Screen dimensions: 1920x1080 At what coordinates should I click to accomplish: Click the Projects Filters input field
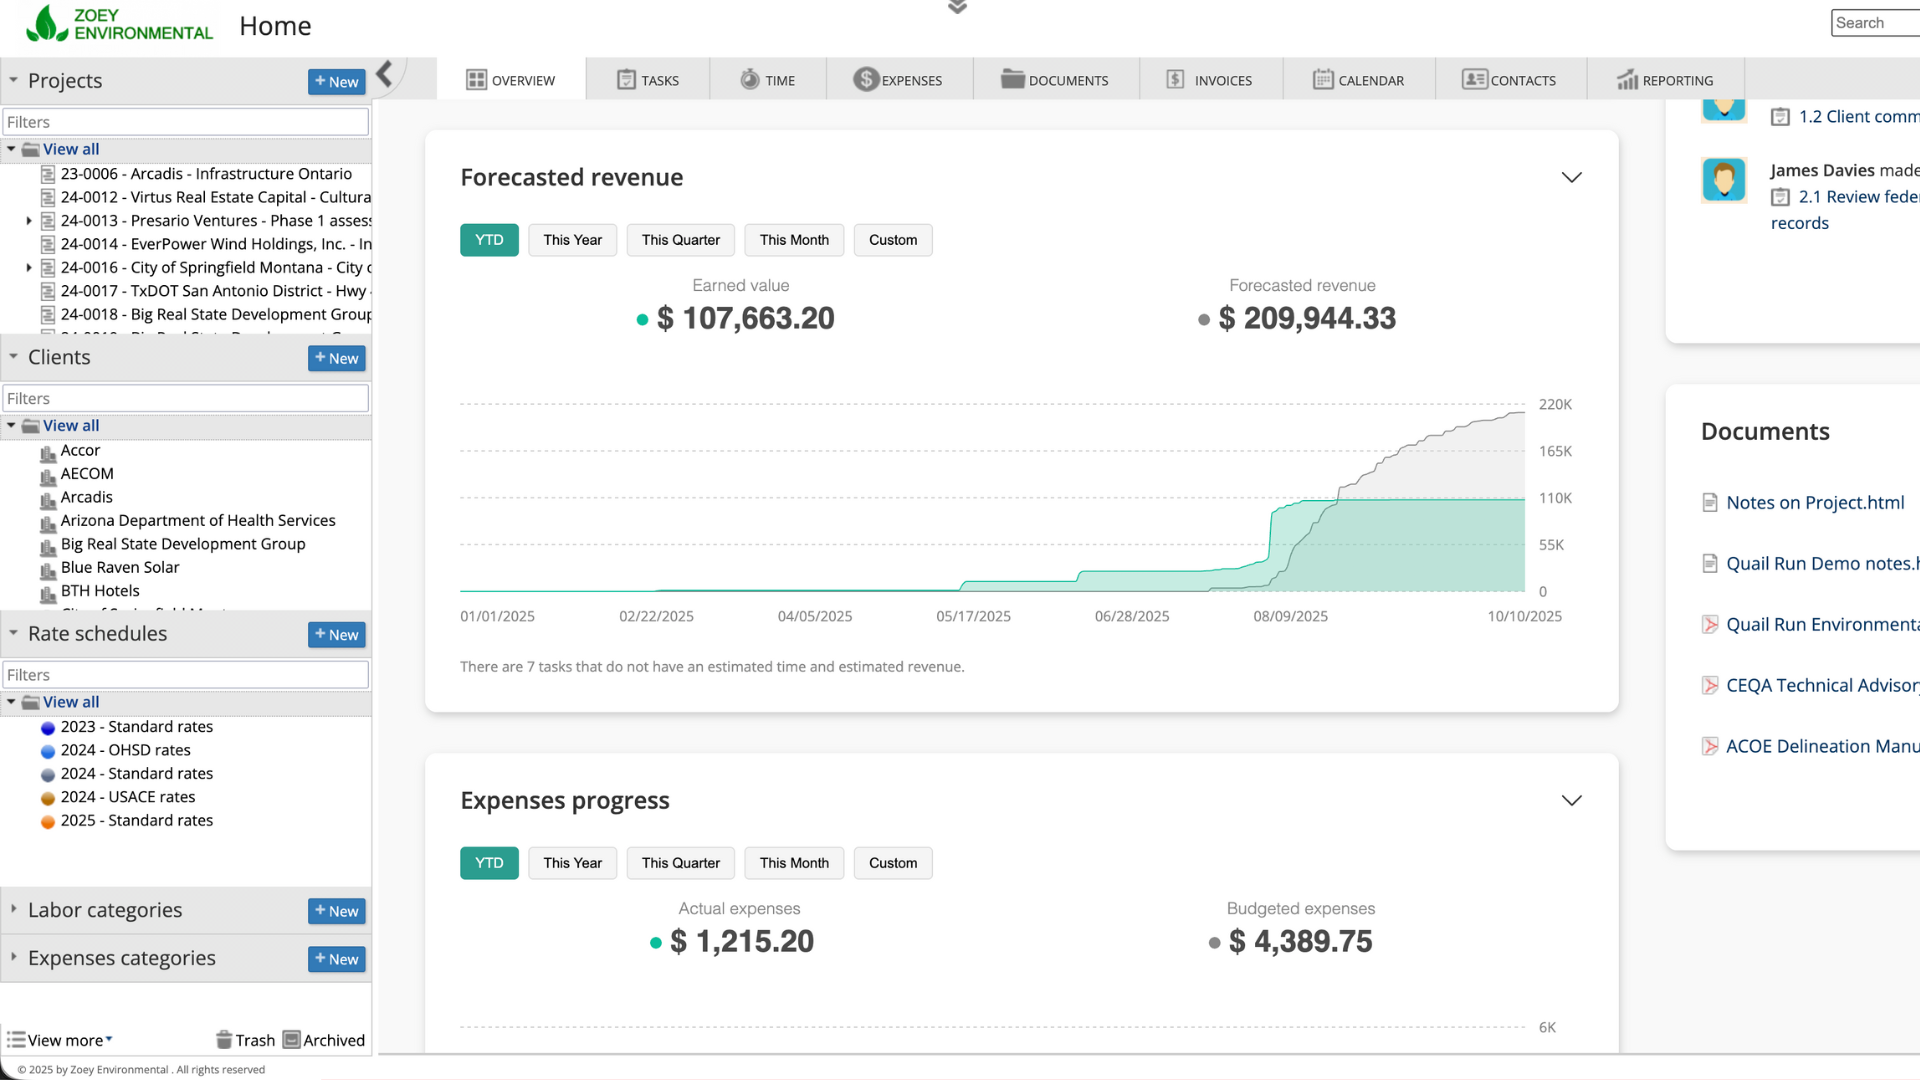(x=186, y=122)
